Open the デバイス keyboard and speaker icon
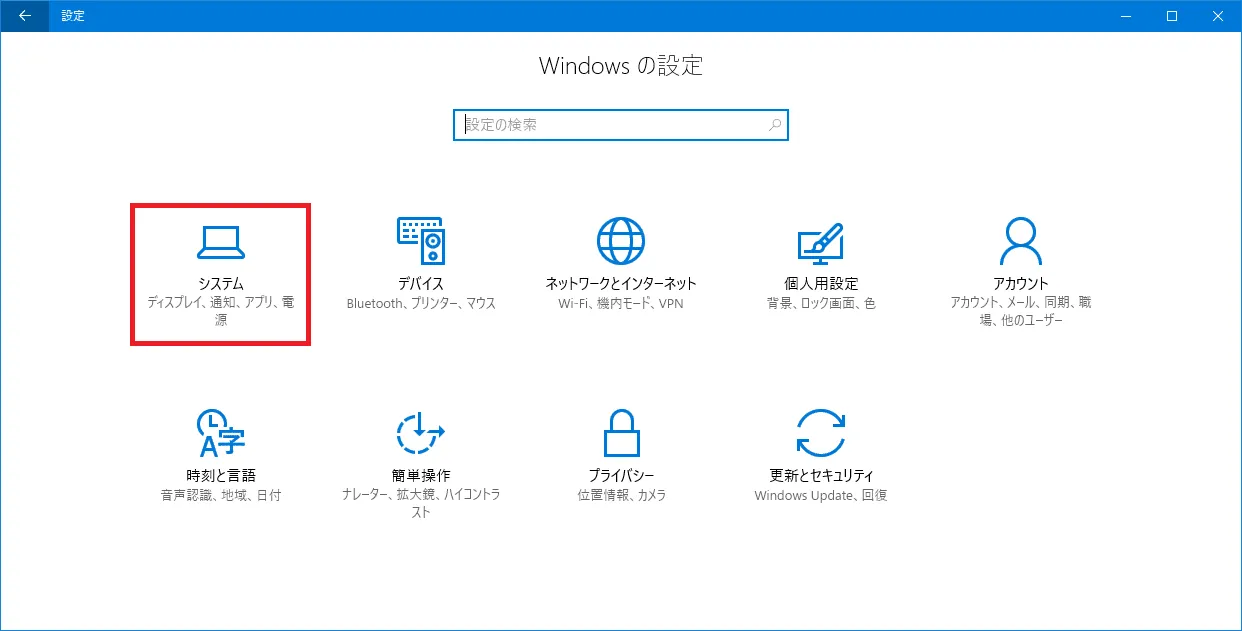 click(421, 241)
